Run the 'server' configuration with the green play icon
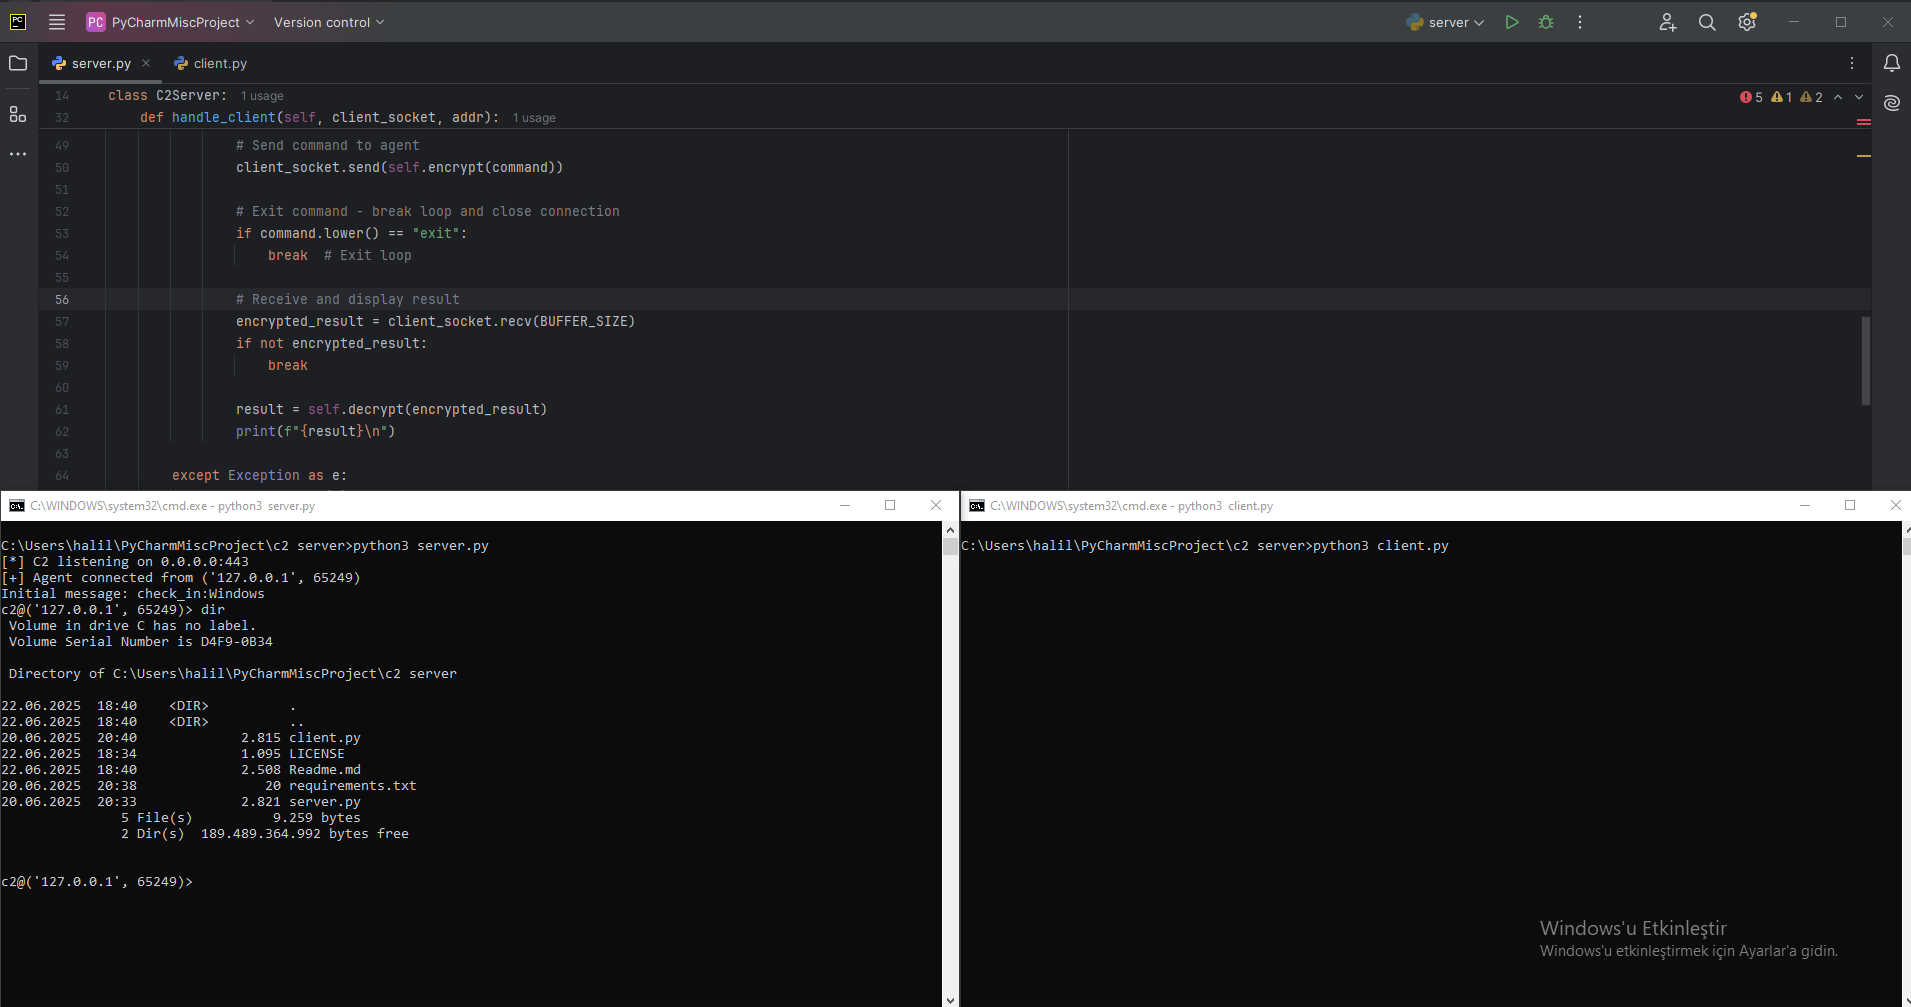The height and width of the screenshot is (1007, 1911). (x=1512, y=22)
